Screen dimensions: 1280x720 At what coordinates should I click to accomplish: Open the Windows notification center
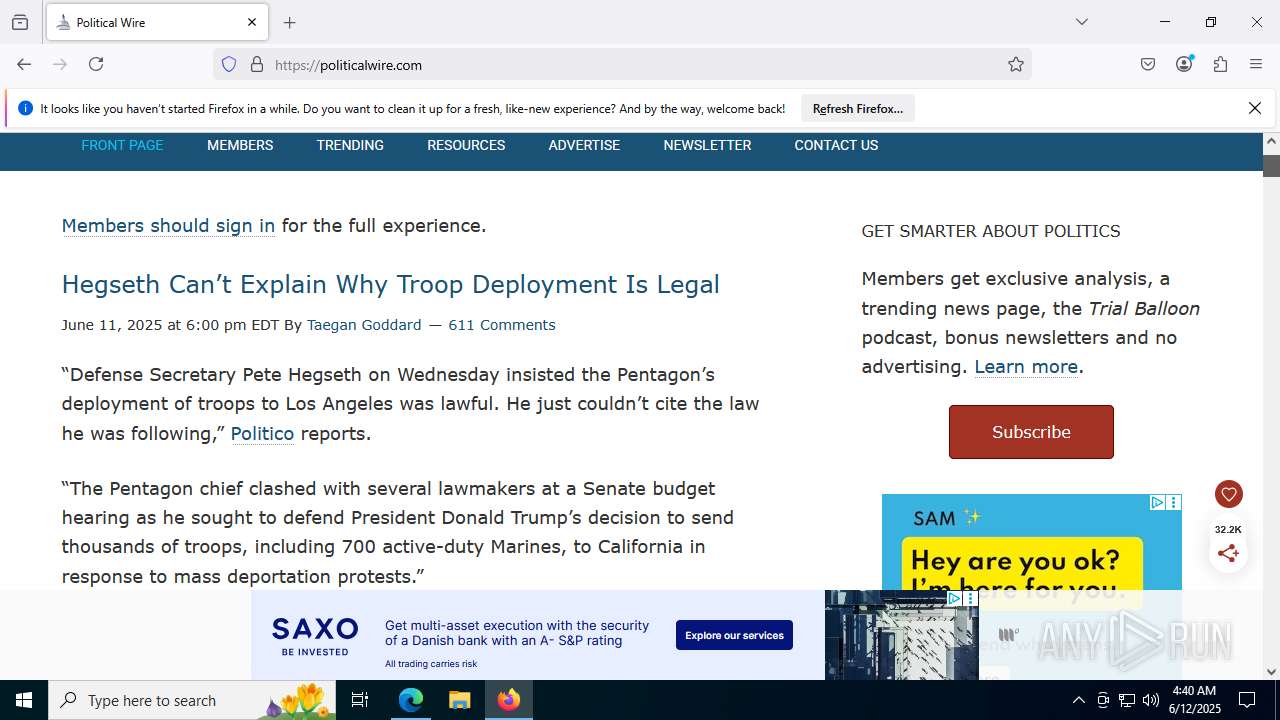point(1247,700)
